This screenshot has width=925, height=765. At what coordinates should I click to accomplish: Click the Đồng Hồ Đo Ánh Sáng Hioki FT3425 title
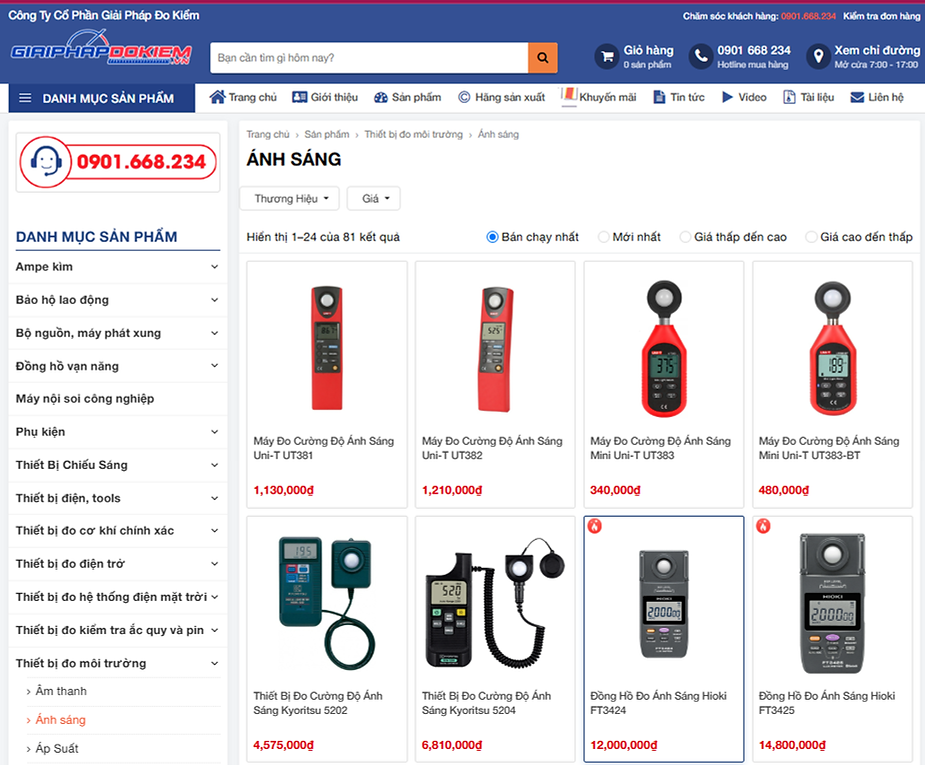826,703
